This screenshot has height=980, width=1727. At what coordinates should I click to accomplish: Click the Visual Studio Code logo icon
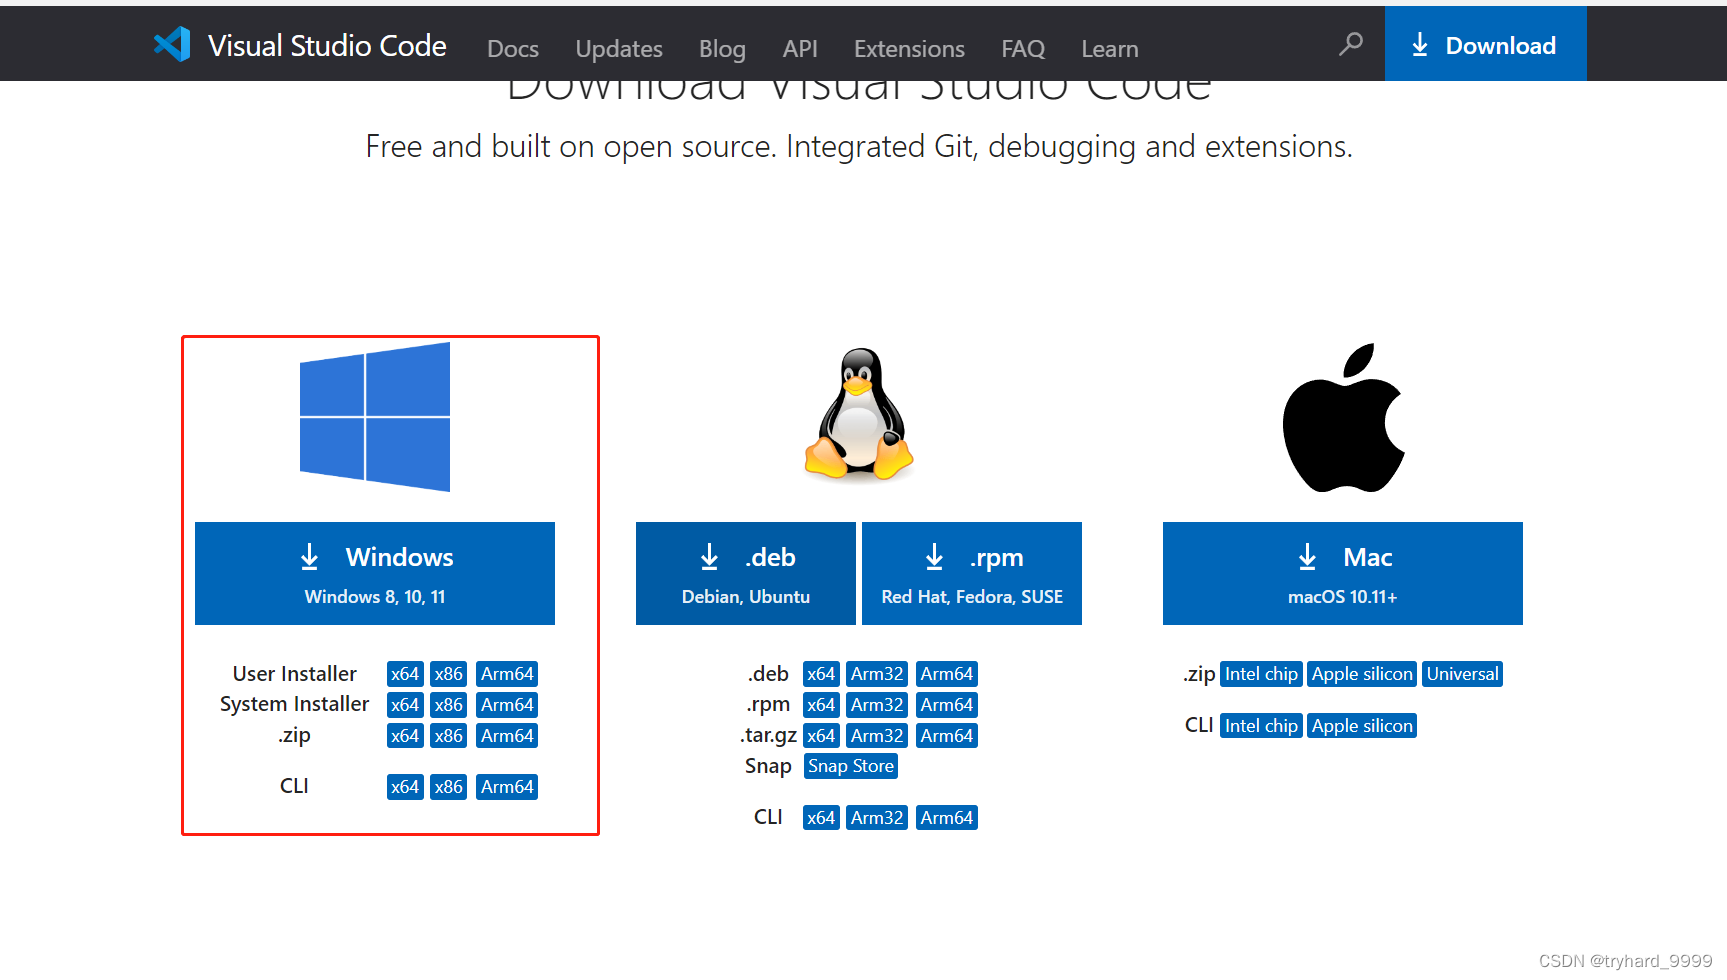[x=172, y=44]
